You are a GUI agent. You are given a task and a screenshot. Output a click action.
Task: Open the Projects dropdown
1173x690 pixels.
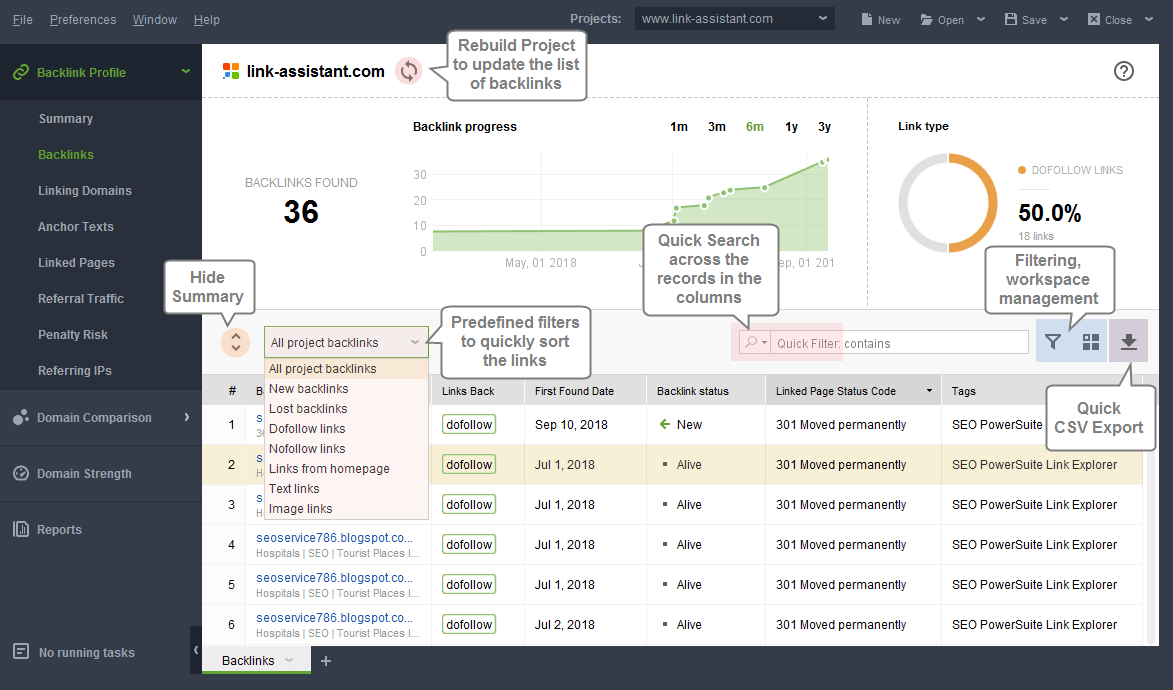coord(735,19)
